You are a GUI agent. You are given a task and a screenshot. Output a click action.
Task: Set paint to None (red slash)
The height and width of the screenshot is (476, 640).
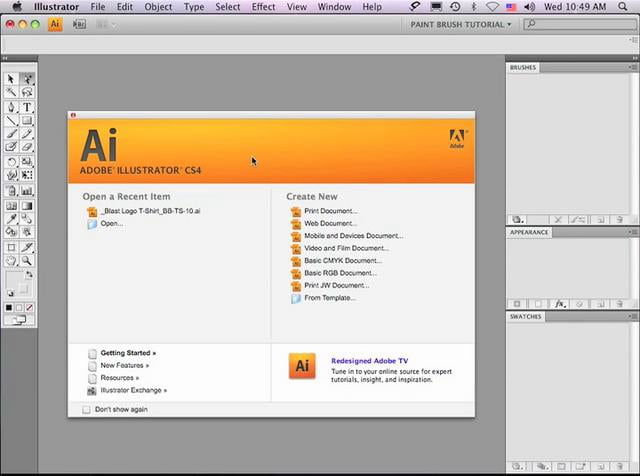[x=30, y=308]
